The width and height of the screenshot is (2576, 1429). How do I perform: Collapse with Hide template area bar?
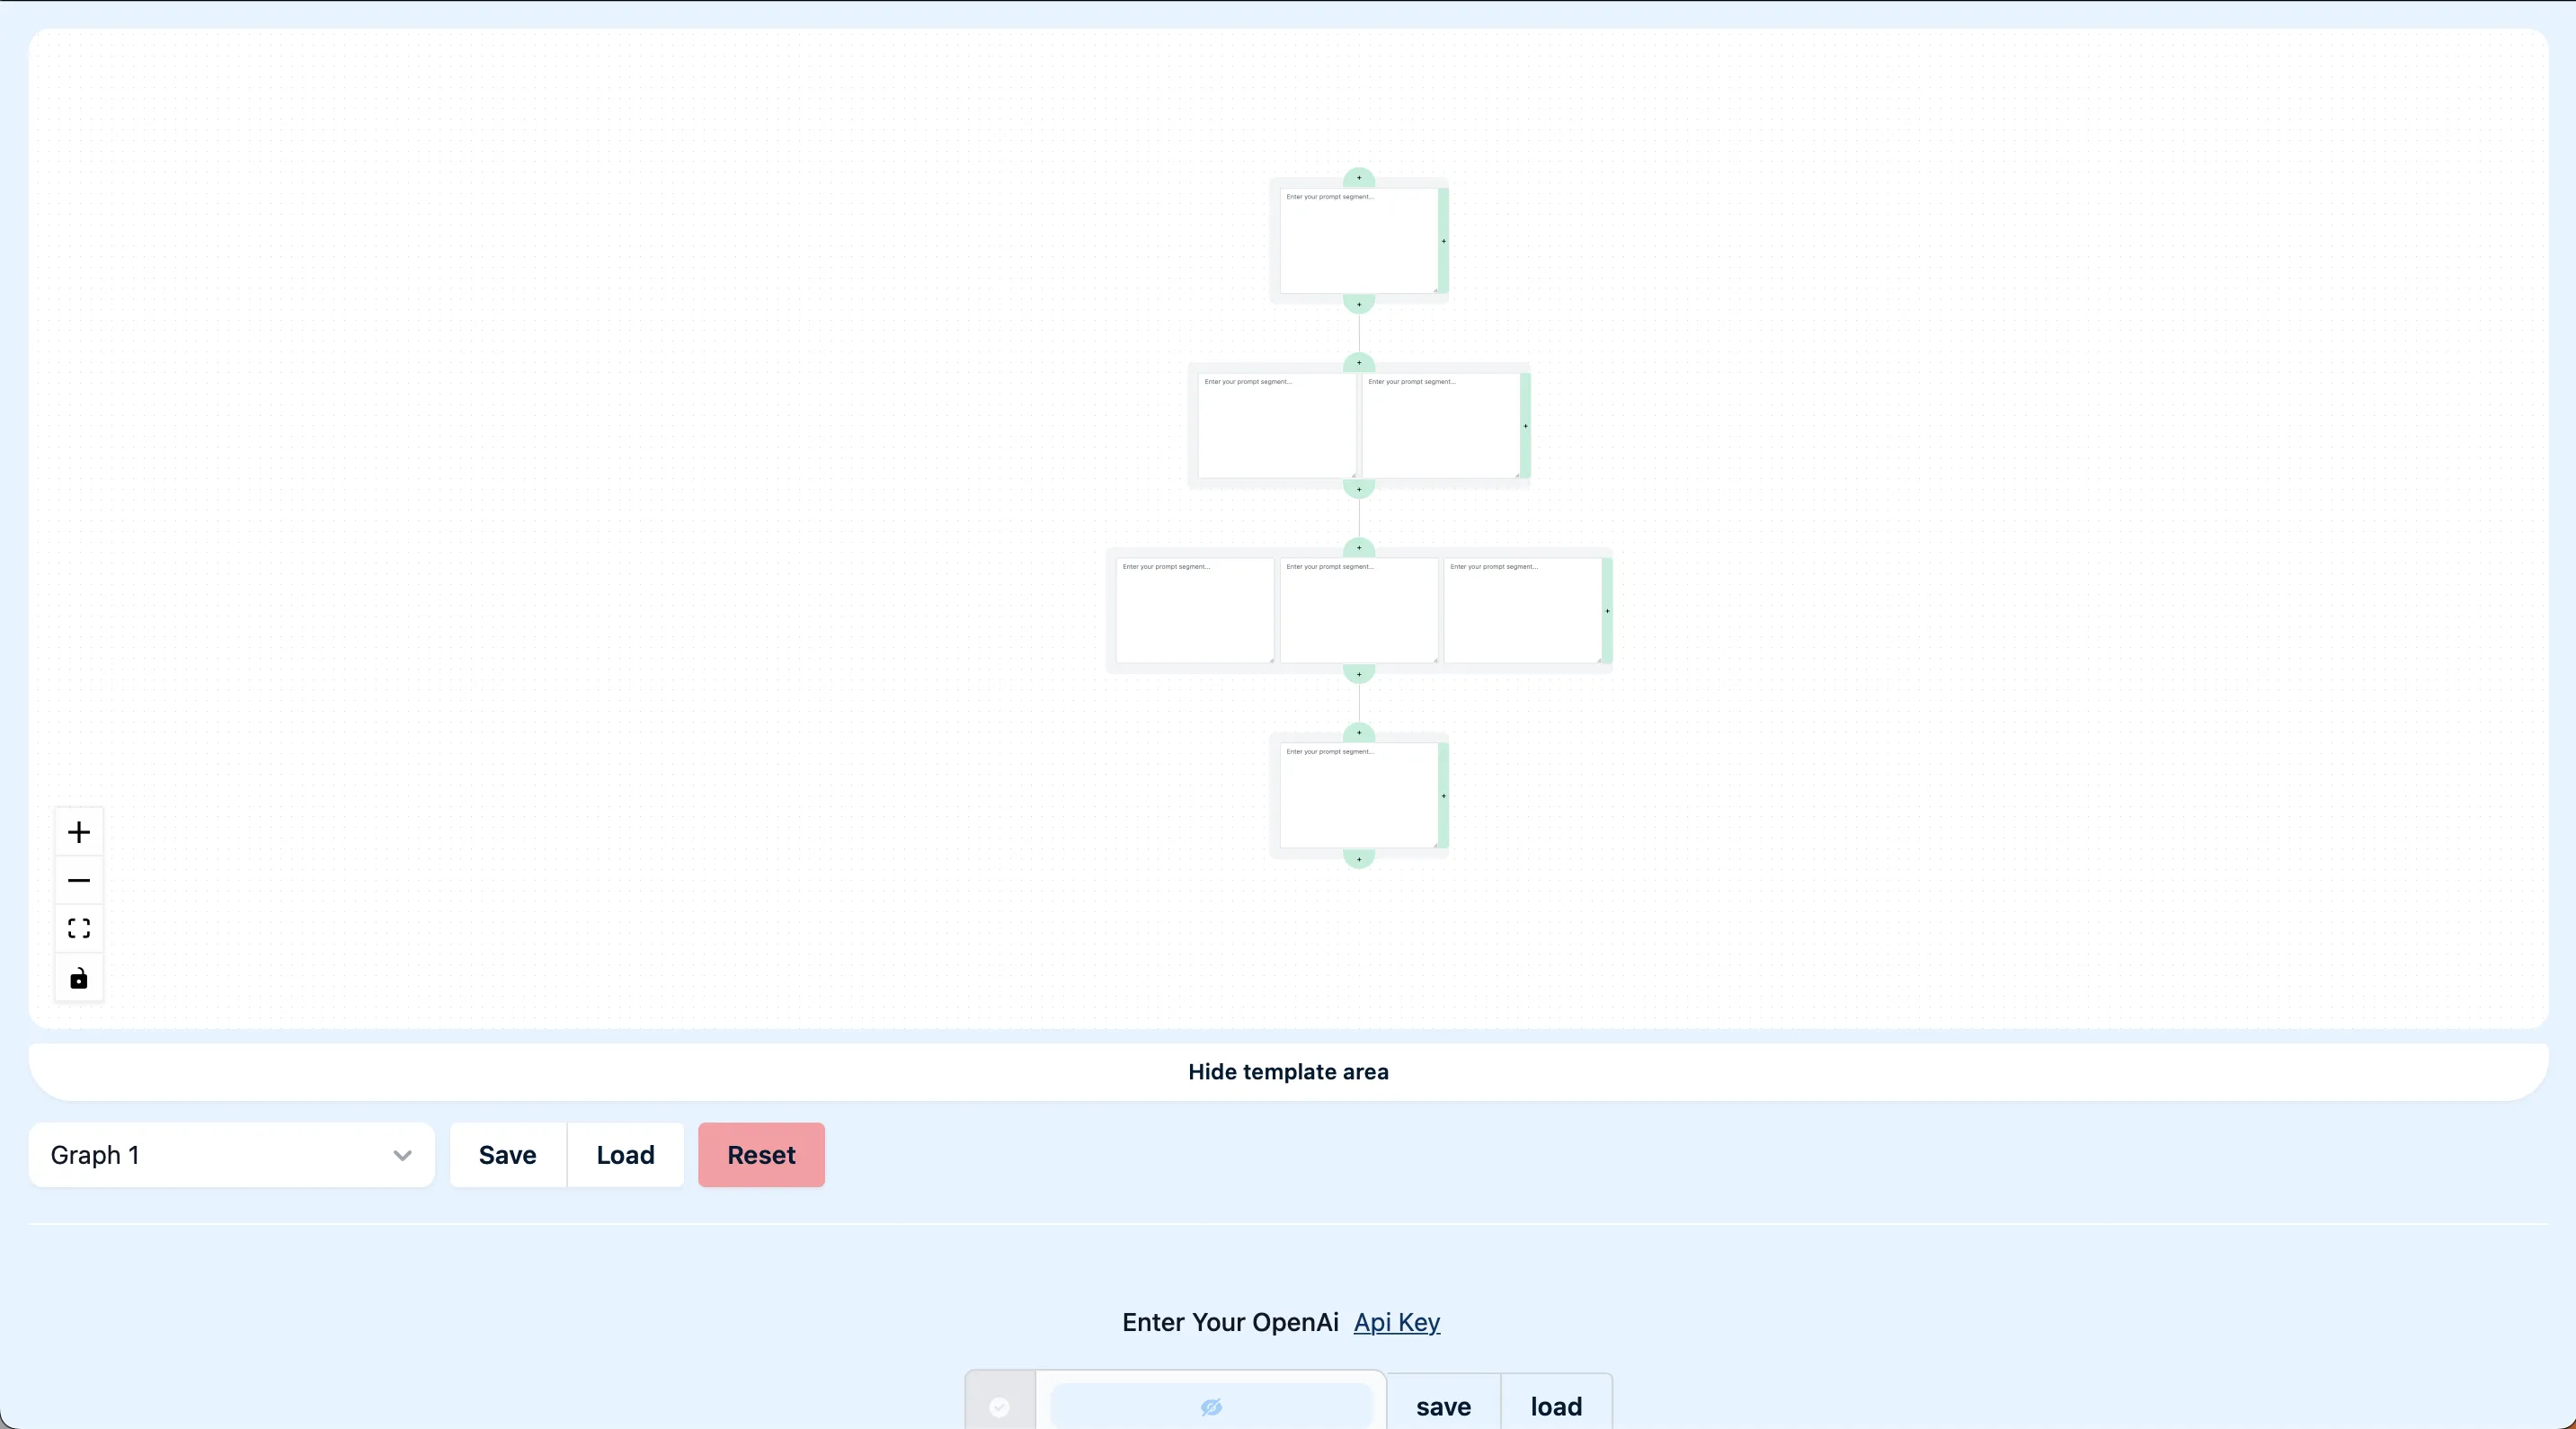(1288, 1072)
